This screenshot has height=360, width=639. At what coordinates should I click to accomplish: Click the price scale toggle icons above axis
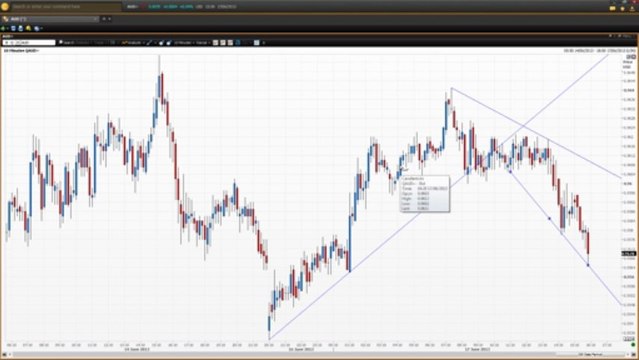point(631,57)
